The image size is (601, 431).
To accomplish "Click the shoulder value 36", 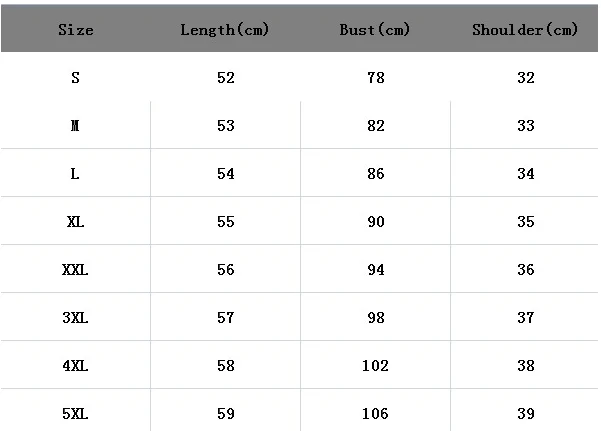I will click(x=525, y=270).
